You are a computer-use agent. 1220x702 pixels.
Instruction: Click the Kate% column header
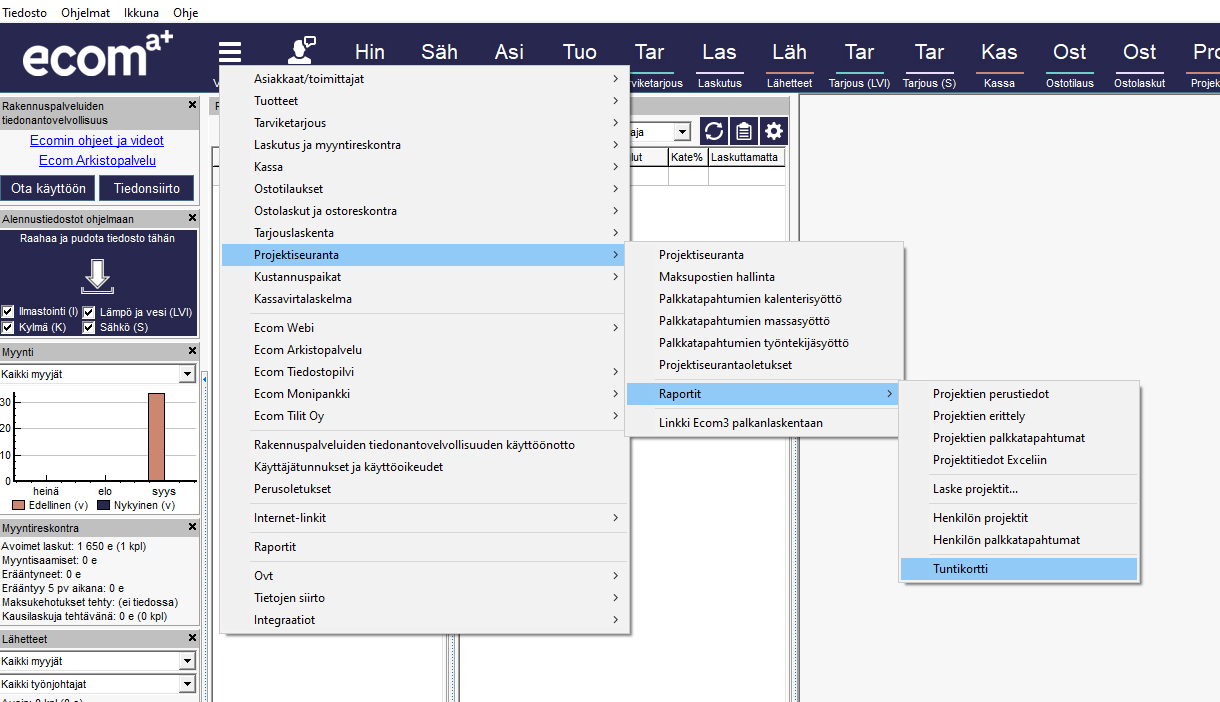(x=688, y=157)
